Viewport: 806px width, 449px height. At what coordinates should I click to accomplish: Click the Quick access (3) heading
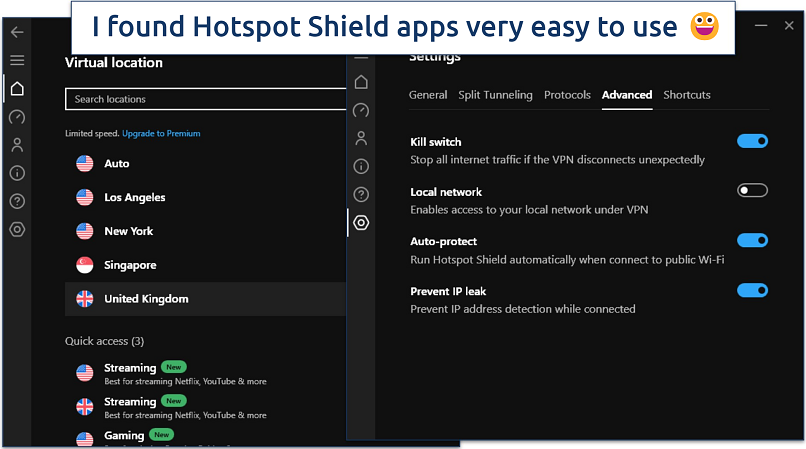(104, 341)
